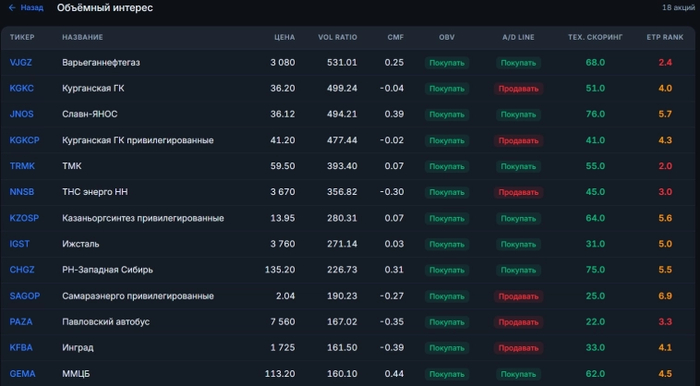Image resolution: width=700 pixels, height=386 pixels.
Task: Open the KFBA ticker link
Action: click(21, 348)
